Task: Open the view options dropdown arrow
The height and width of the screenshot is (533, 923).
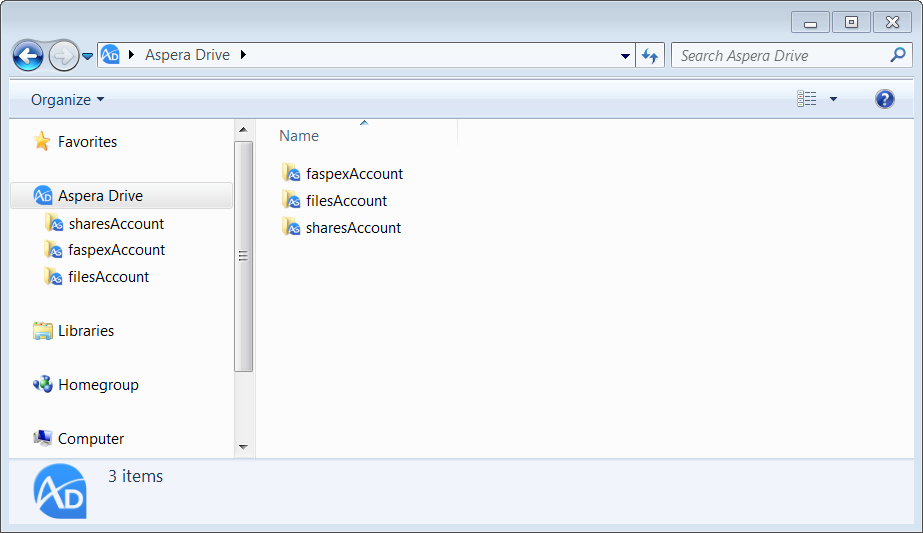Action: point(834,100)
